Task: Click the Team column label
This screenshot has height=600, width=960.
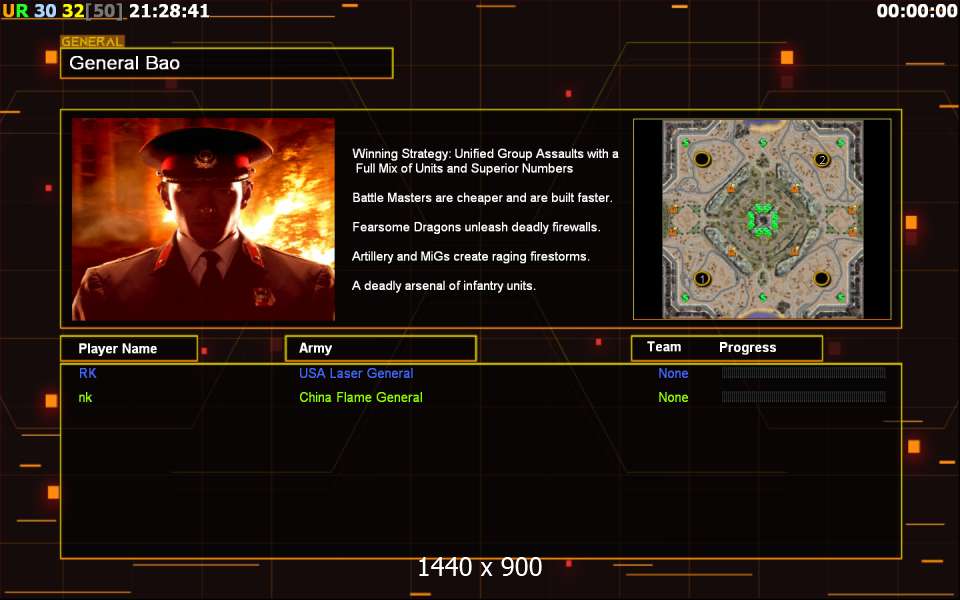Action: 664,347
